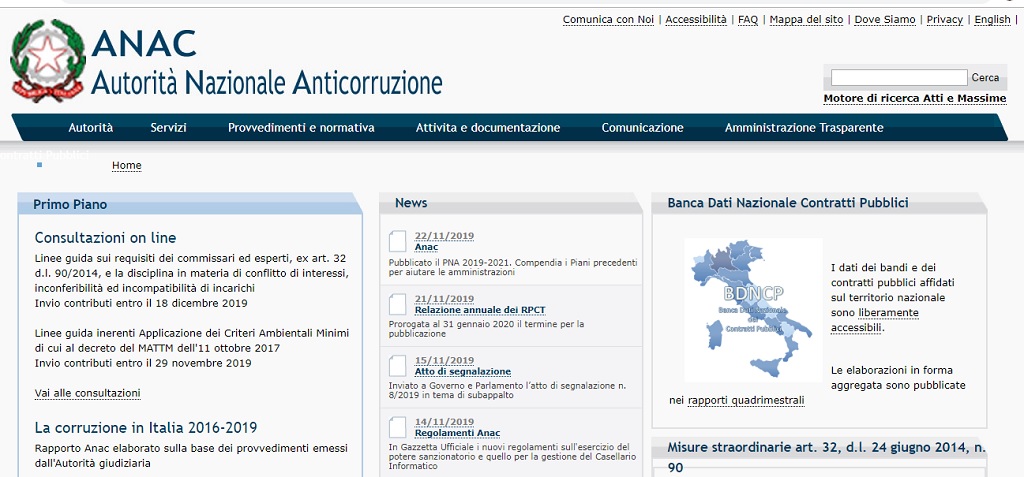Image resolution: width=1024 pixels, height=477 pixels.
Task: Click Autorità Nazionale Anticorruzione site title
Action: [266, 83]
